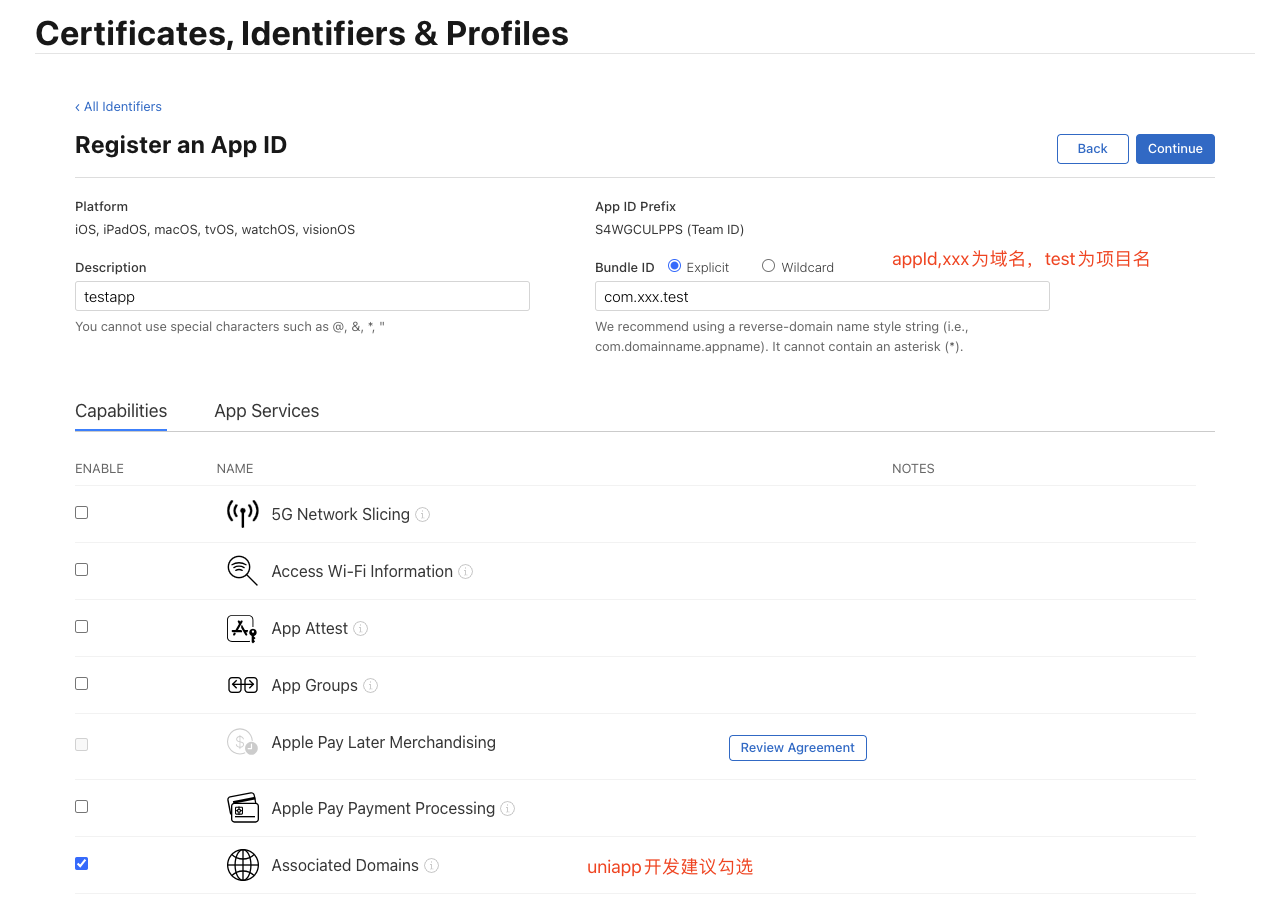The height and width of the screenshot is (905, 1280).
Task: Click the Apple Pay Payment Processing label
Action: click(x=383, y=808)
